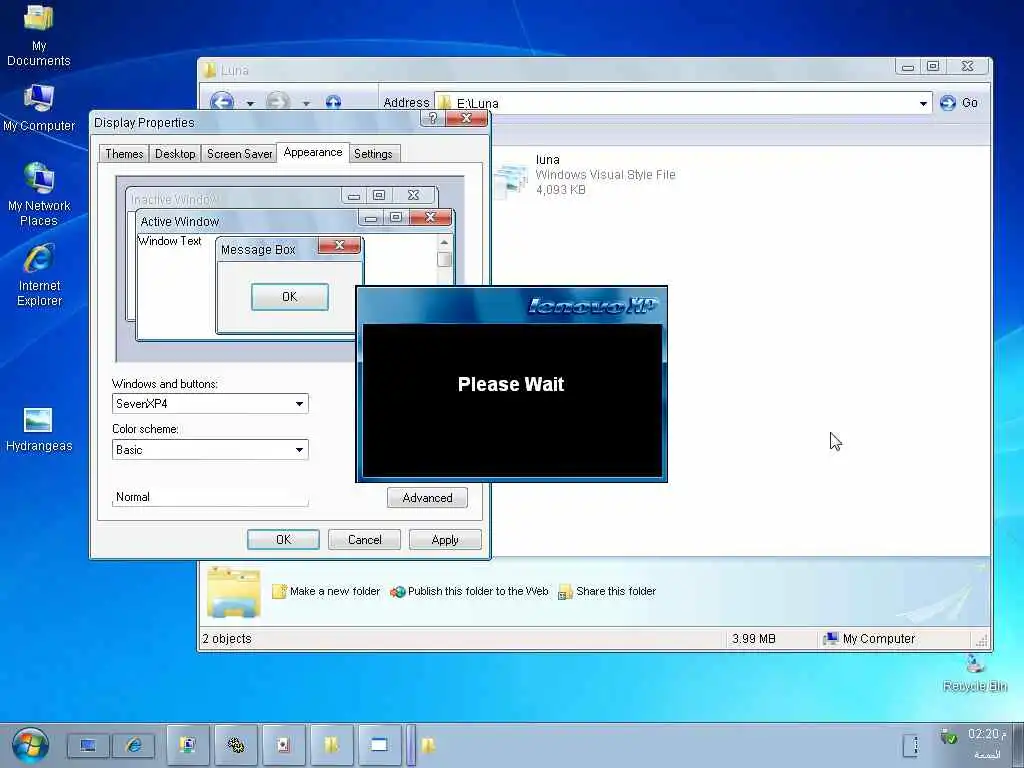The image size is (1024, 768).
Task: Switch to the Themes tab
Action: [x=124, y=153]
